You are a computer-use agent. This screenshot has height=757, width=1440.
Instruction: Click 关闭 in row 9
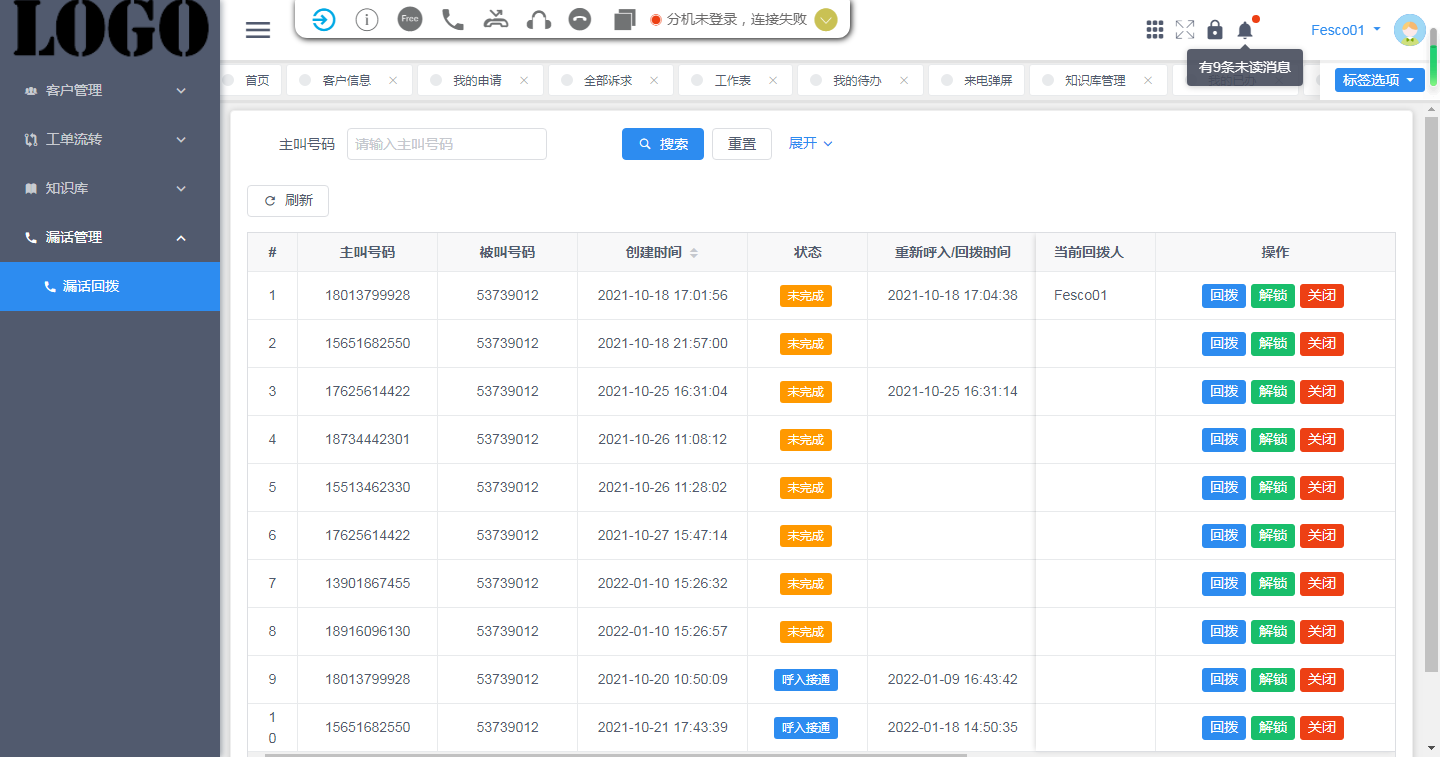click(1322, 680)
